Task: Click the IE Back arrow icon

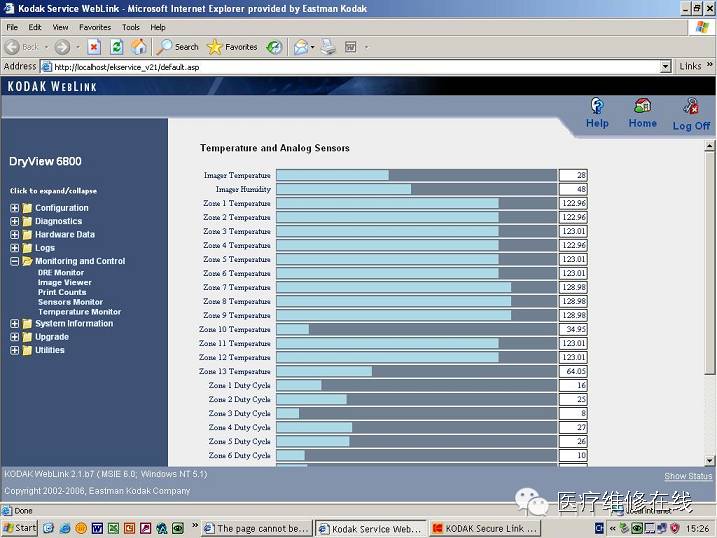Action: click(x=12, y=47)
